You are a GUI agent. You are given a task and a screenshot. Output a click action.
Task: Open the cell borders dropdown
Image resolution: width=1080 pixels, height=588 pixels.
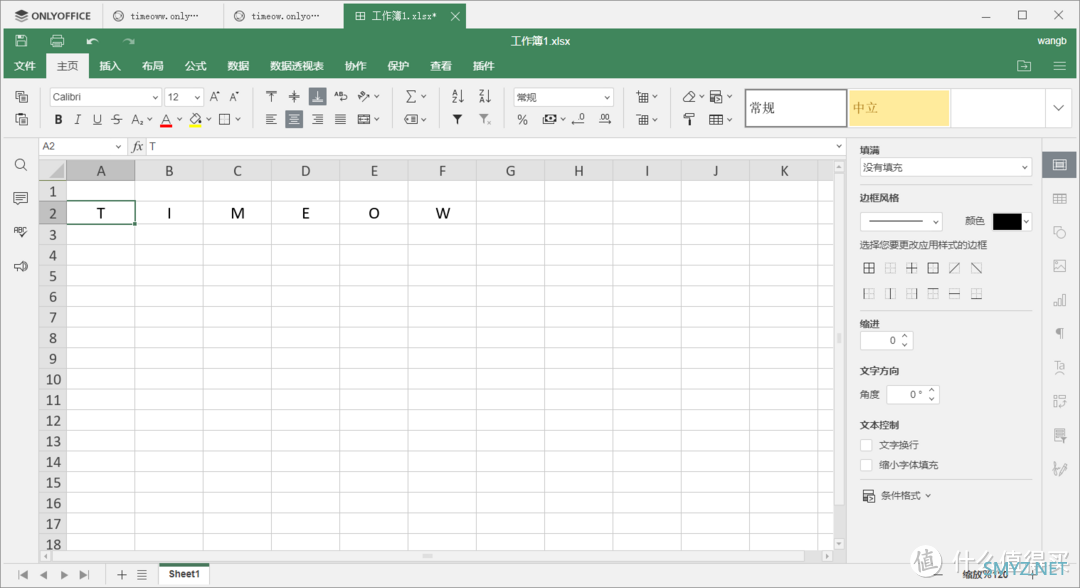point(238,120)
